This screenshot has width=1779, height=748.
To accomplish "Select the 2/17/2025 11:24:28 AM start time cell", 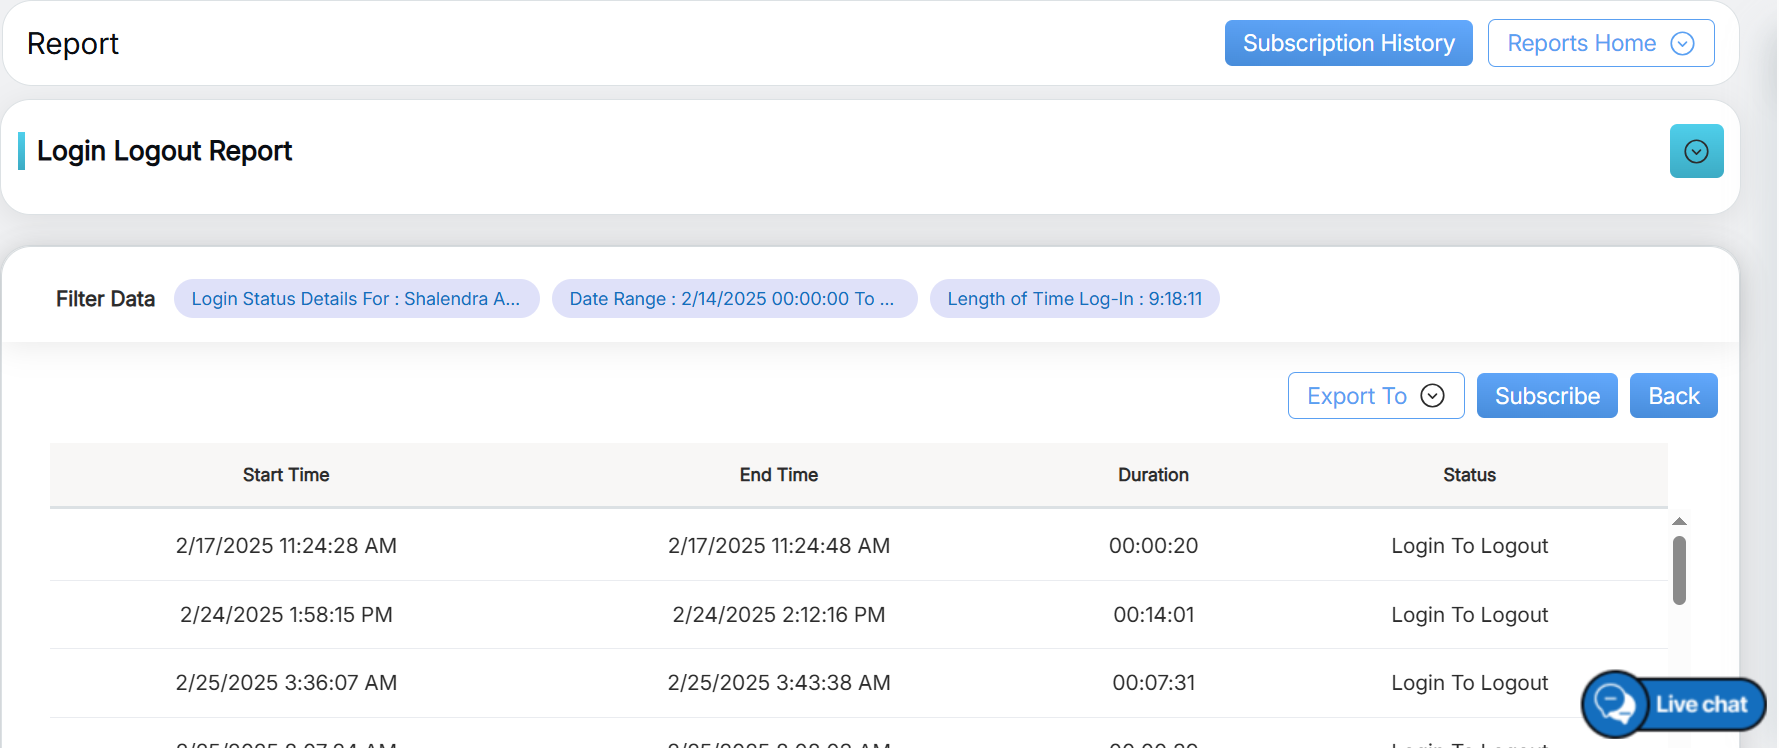I will coord(286,546).
